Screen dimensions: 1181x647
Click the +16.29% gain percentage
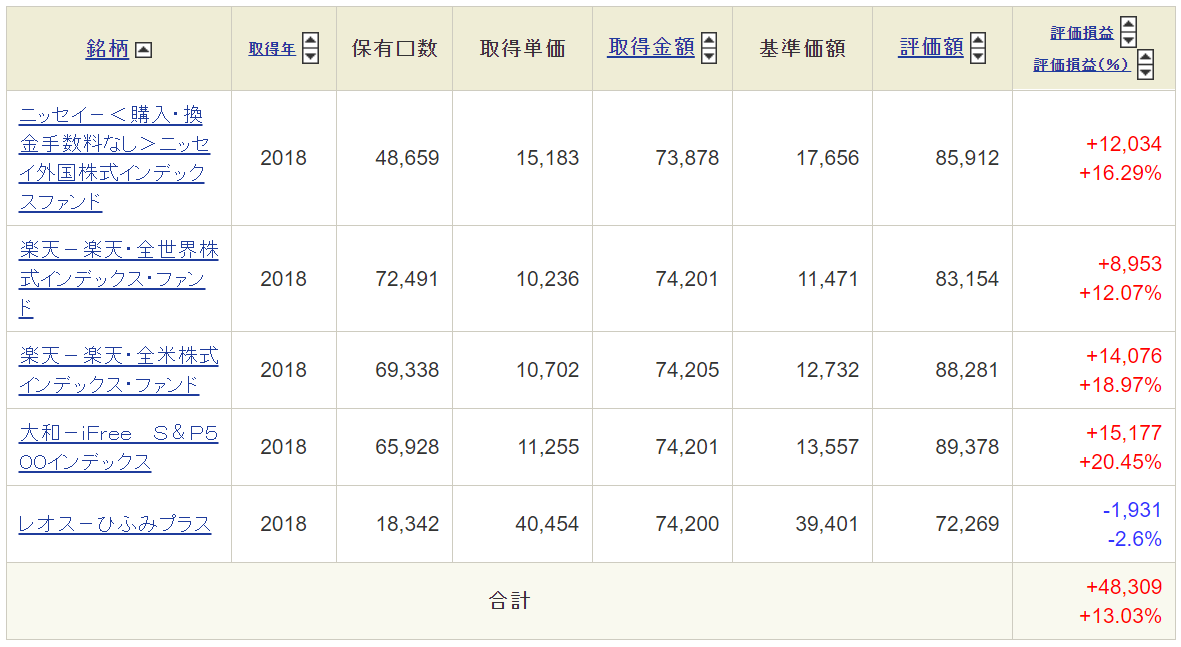tap(1121, 173)
